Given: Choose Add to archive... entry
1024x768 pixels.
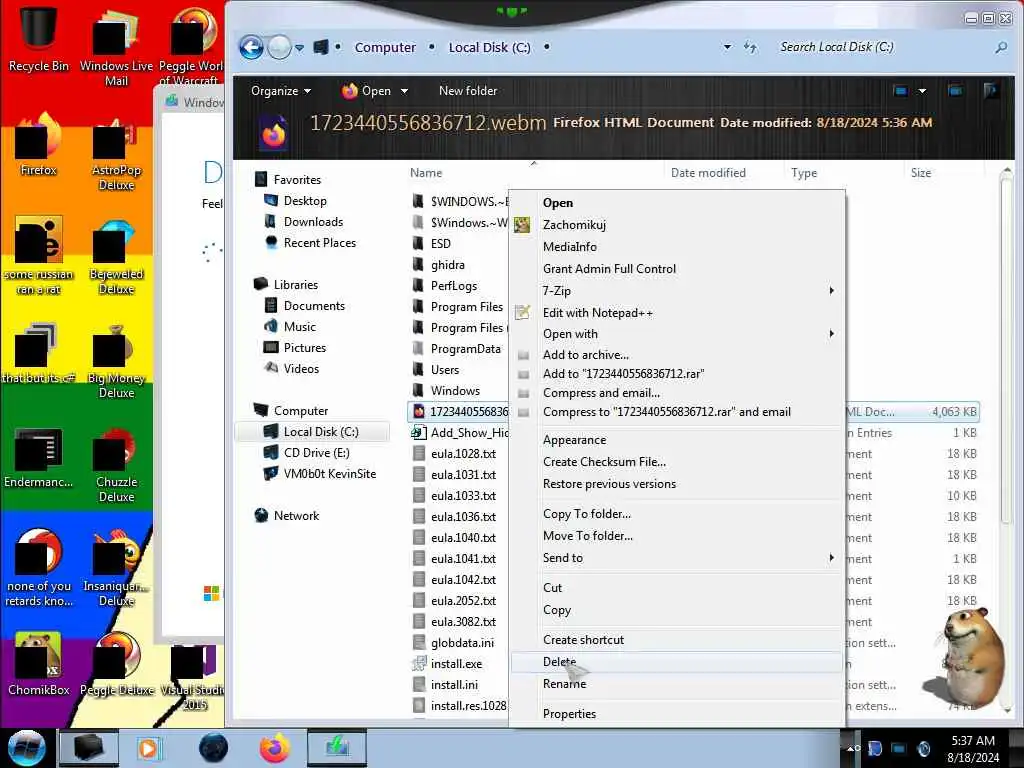Looking at the screenshot, I should [677, 355].
